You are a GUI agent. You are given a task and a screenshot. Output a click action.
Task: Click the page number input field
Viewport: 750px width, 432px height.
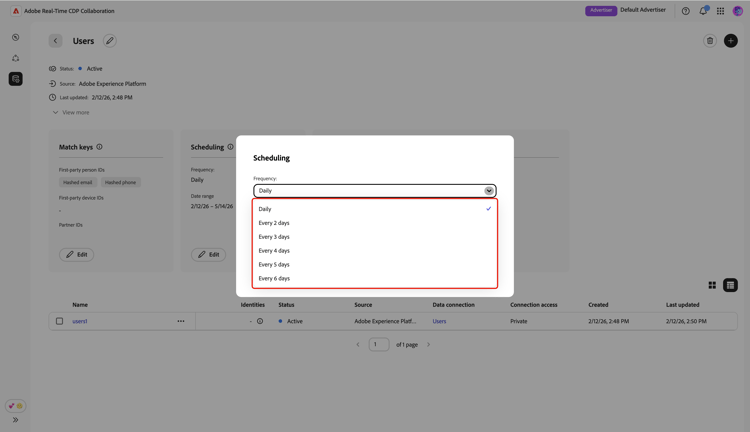[379, 344]
